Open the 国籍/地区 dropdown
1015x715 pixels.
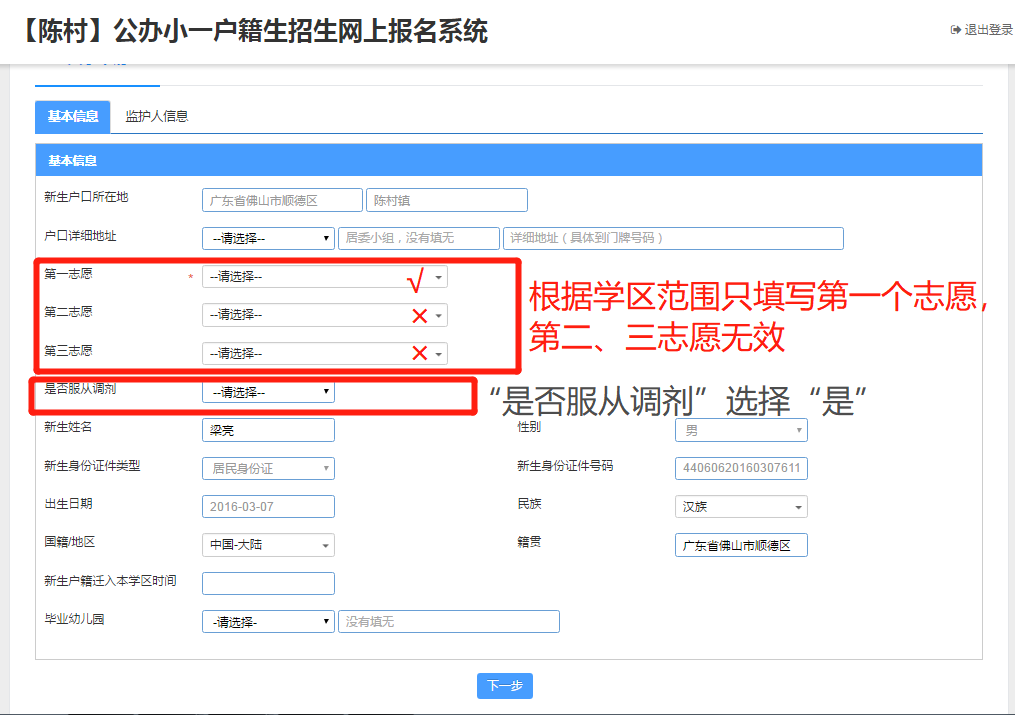pos(268,545)
